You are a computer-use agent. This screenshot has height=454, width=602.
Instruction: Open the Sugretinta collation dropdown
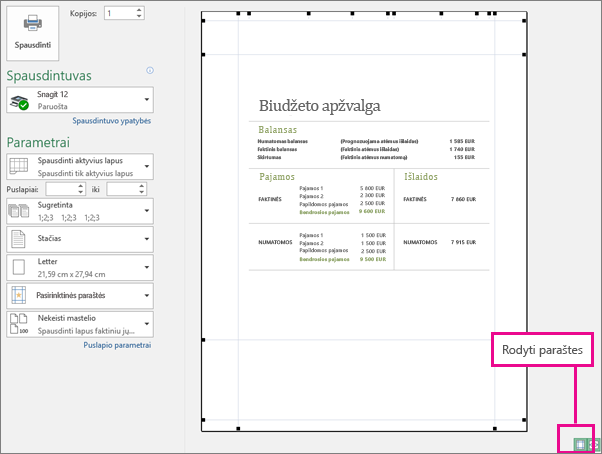(80, 211)
